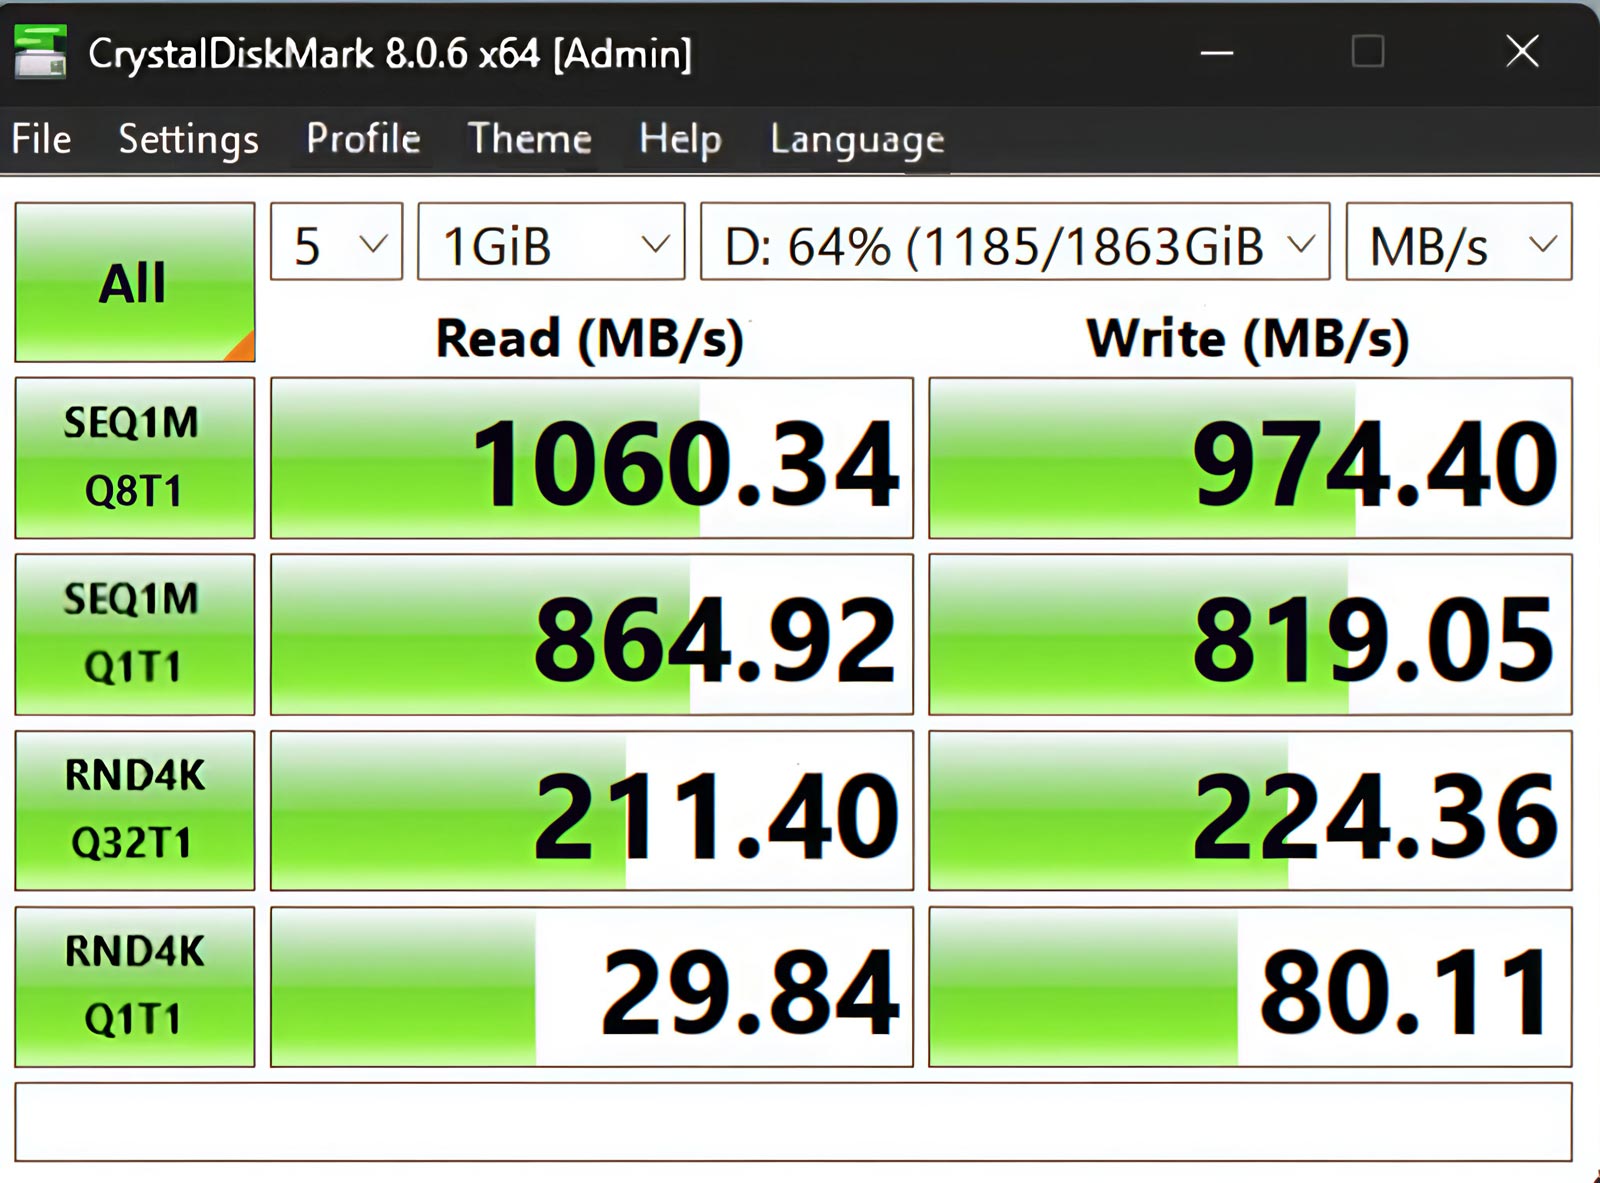Open the Language menu
This screenshot has width=1600, height=1183.
point(855,140)
